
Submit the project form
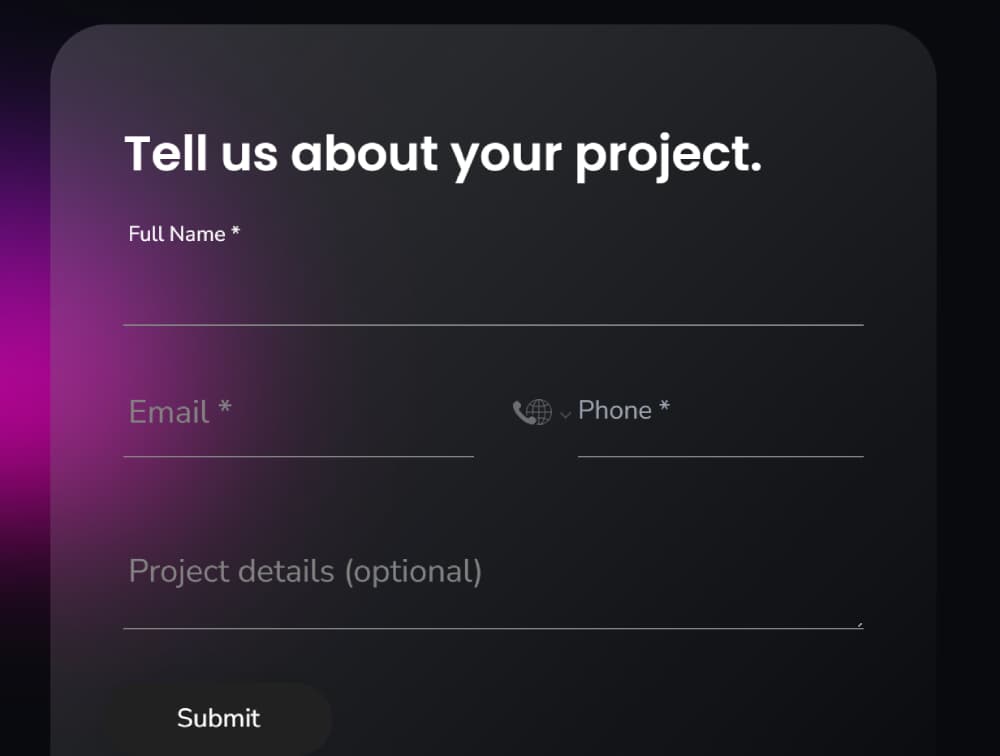click(x=217, y=718)
